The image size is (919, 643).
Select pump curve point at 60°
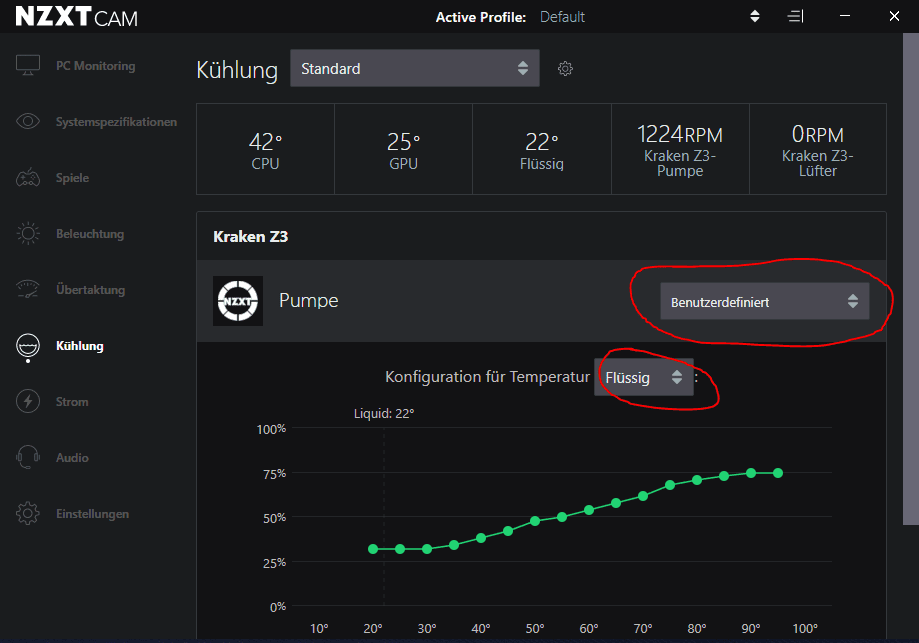(x=589, y=510)
